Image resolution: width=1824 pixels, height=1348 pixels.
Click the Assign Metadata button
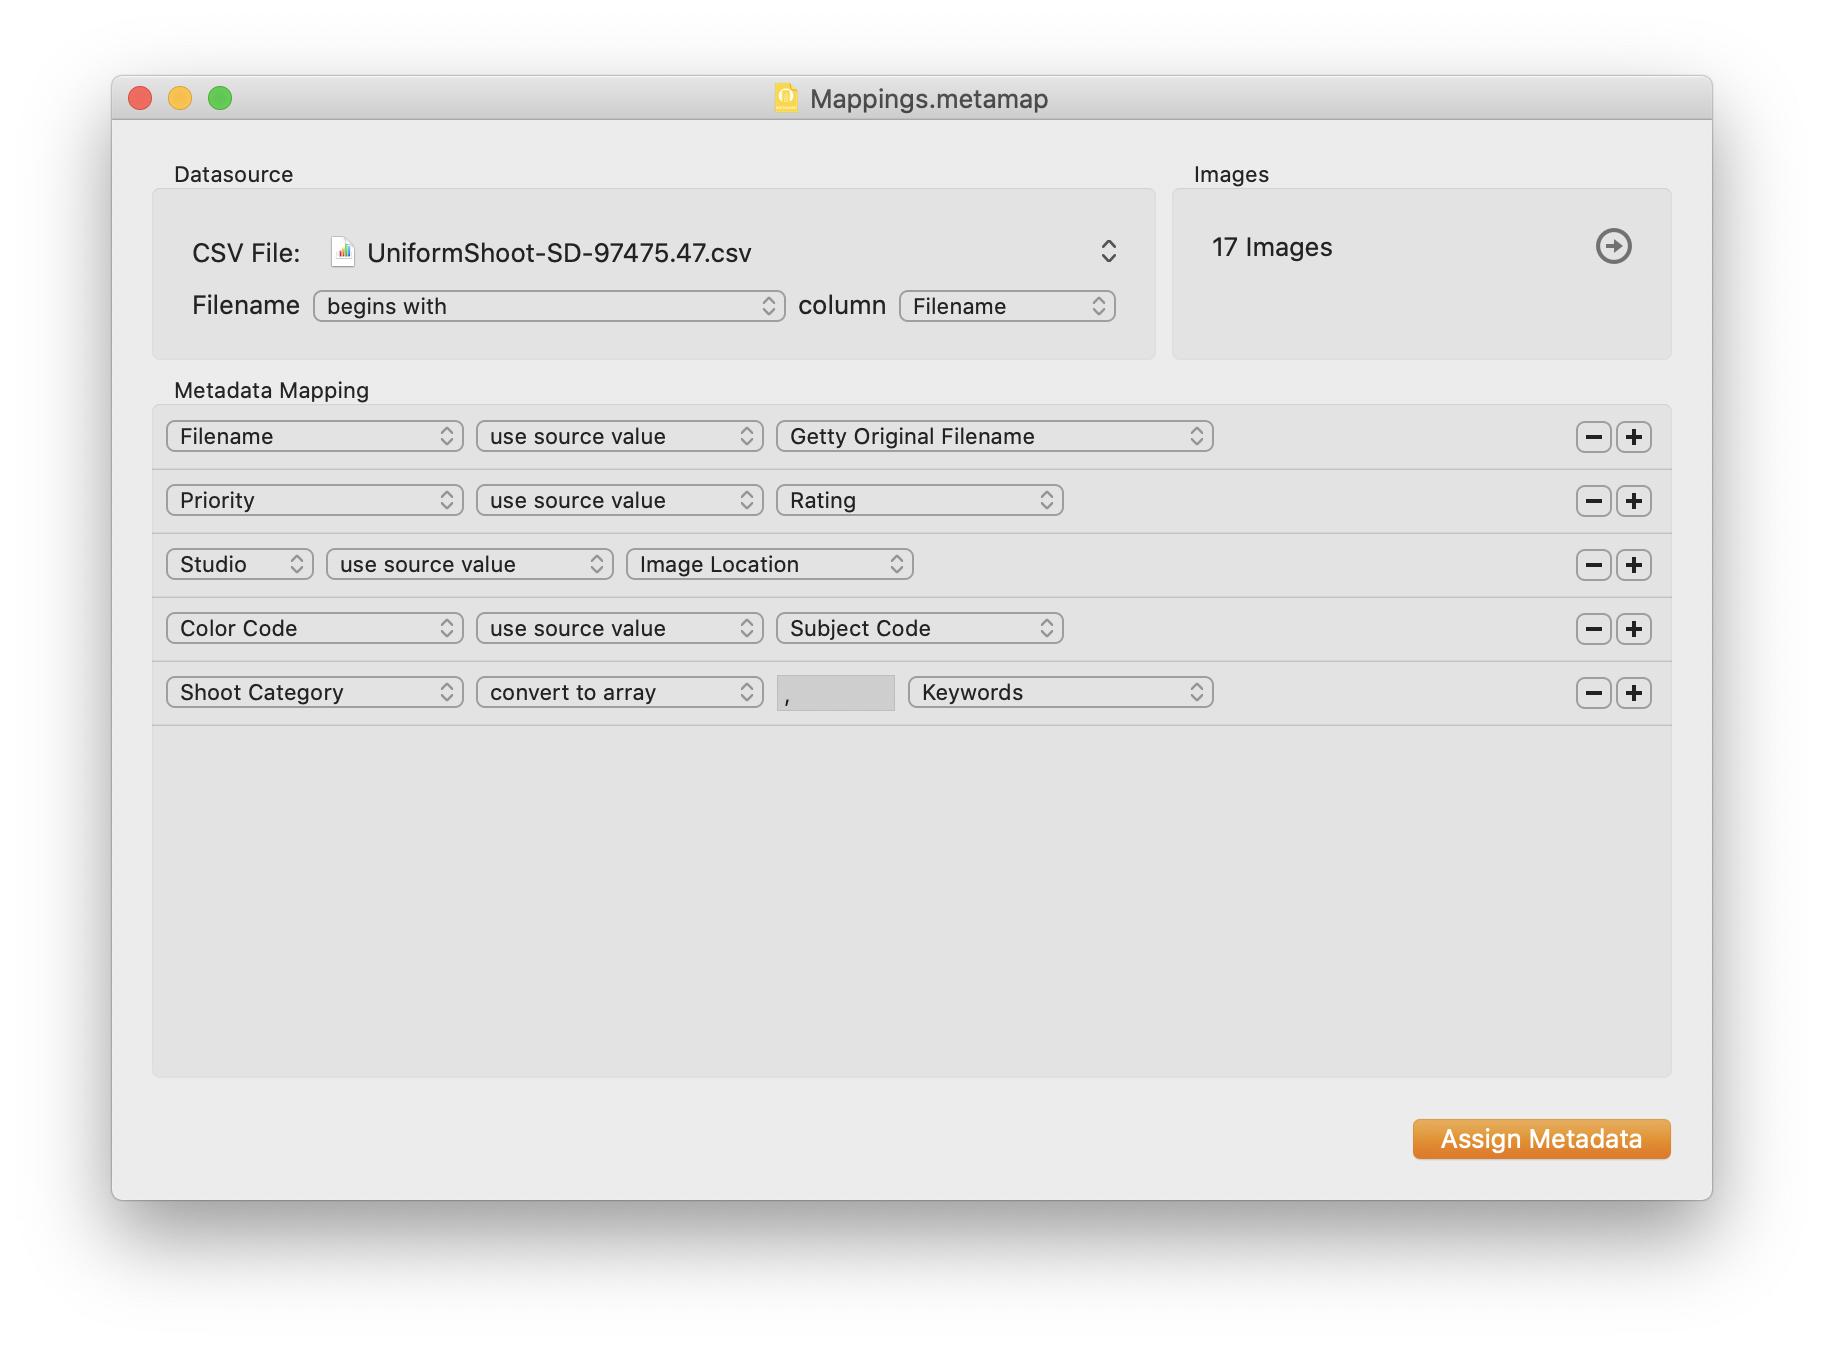pyautogui.click(x=1541, y=1139)
